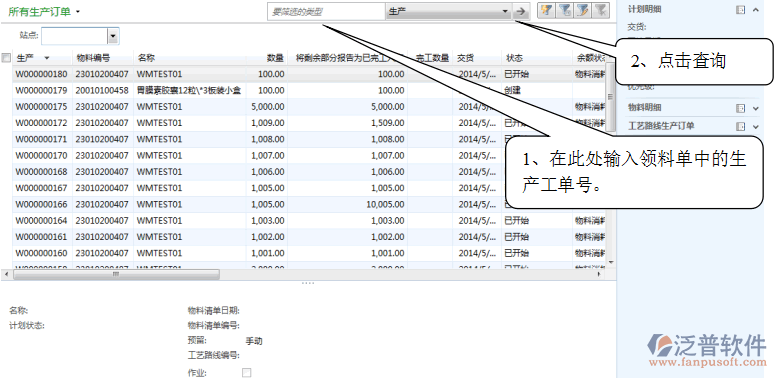The height and width of the screenshot is (378, 777).
Task: Click the 要筛选的类型 filter text box
Action: click(326, 11)
